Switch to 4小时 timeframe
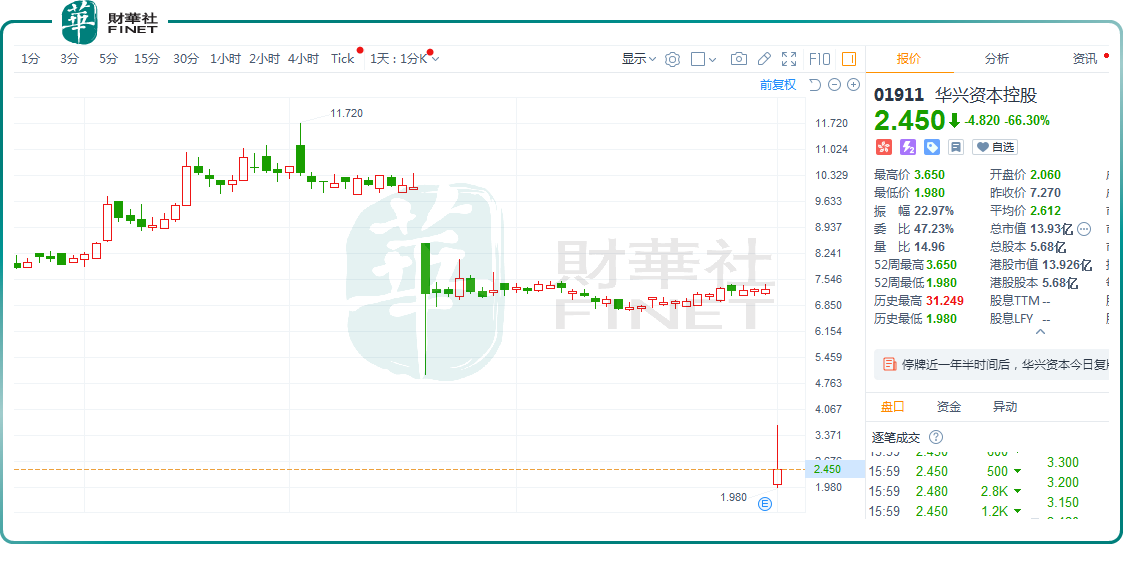The width and height of the screenshot is (1123, 564). coord(303,59)
